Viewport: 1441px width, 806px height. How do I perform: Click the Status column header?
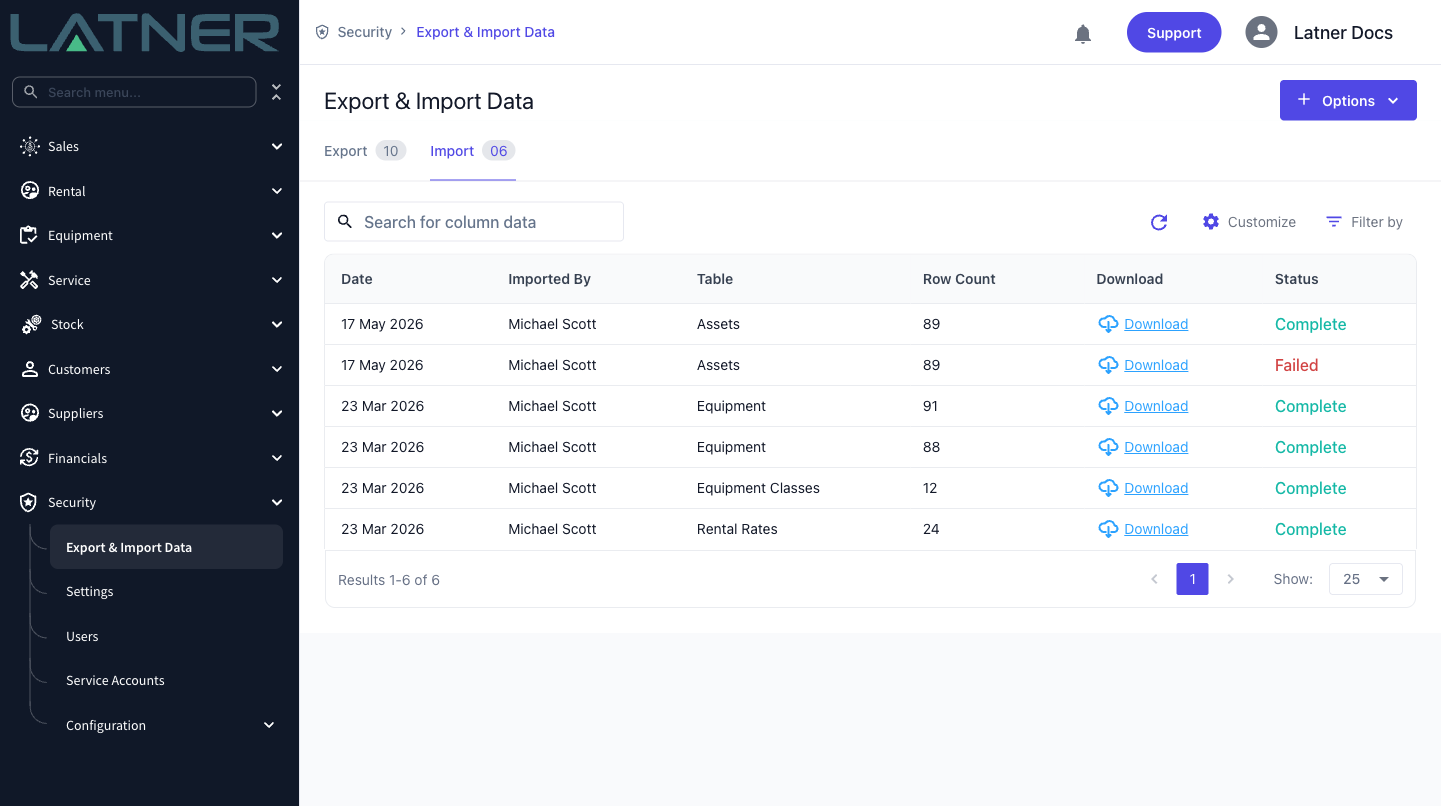coord(1296,279)
